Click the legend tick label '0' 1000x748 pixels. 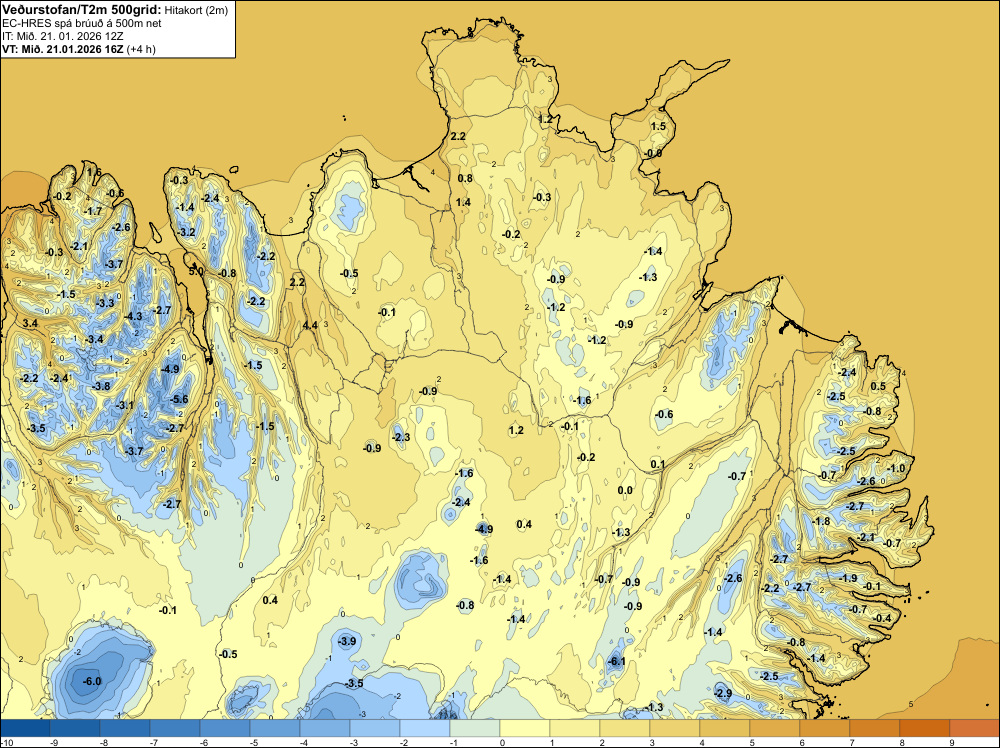tap(503, 742)
